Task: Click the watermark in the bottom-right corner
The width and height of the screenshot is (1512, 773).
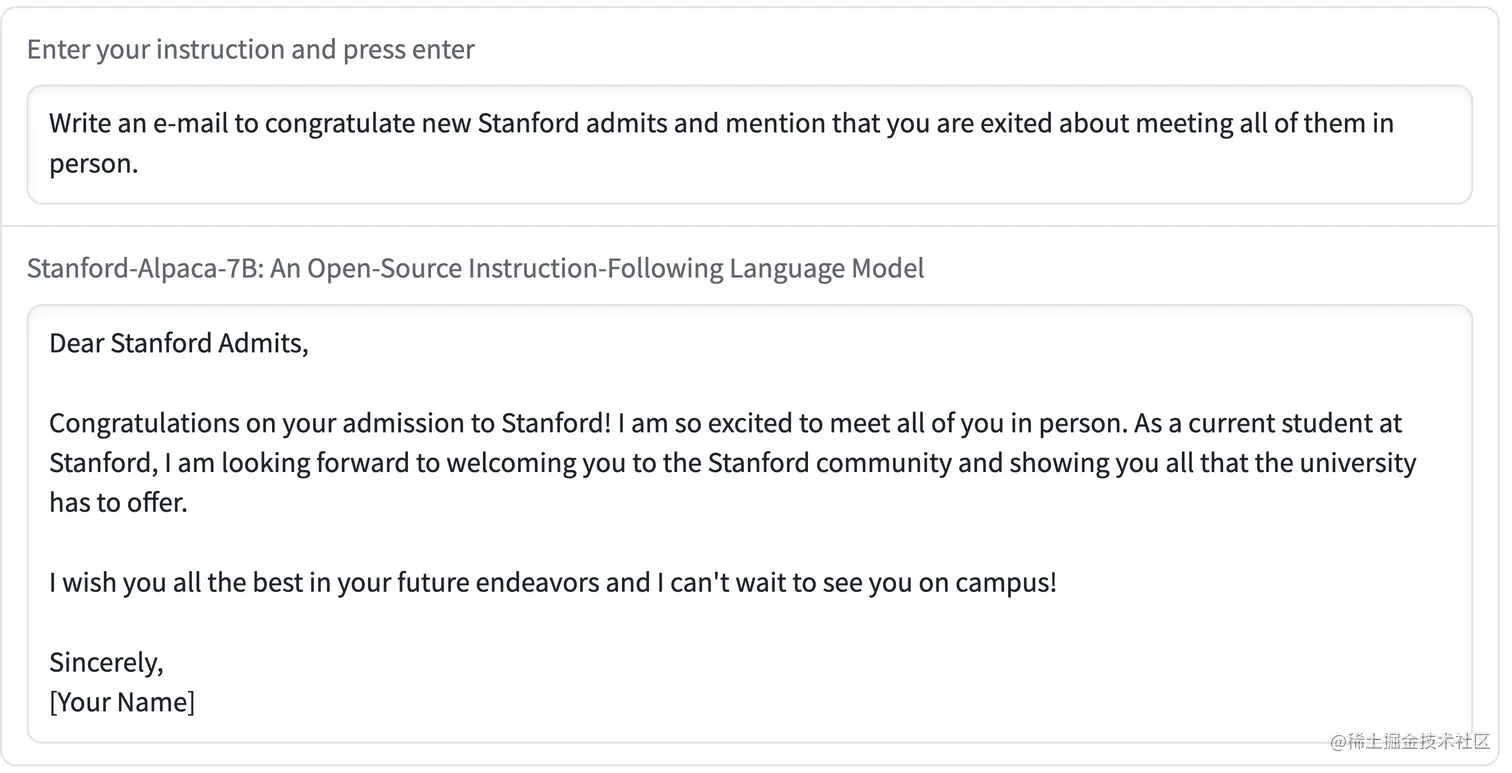Action: [x=1410, y=742]
